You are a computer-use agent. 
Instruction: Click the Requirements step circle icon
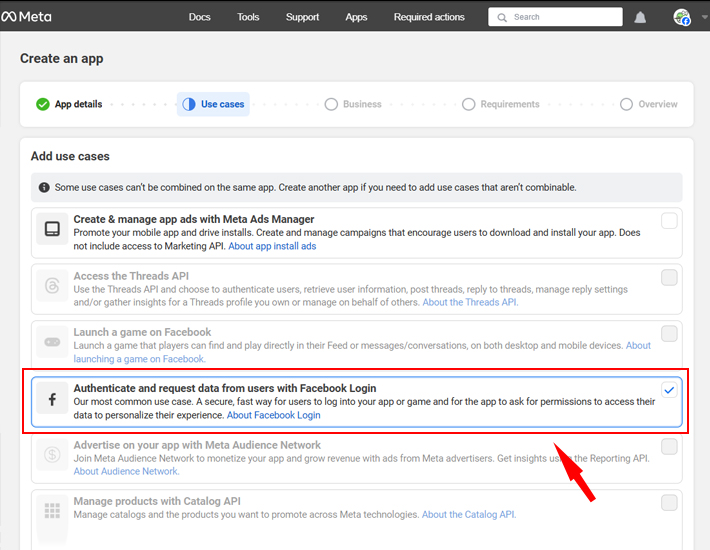coord(469,104)
